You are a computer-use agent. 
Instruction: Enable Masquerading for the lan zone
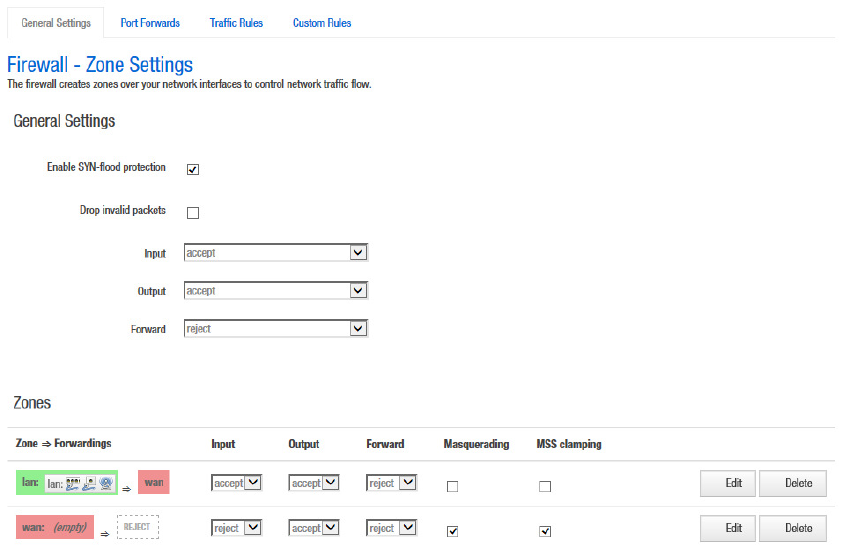tap(452, 487)
